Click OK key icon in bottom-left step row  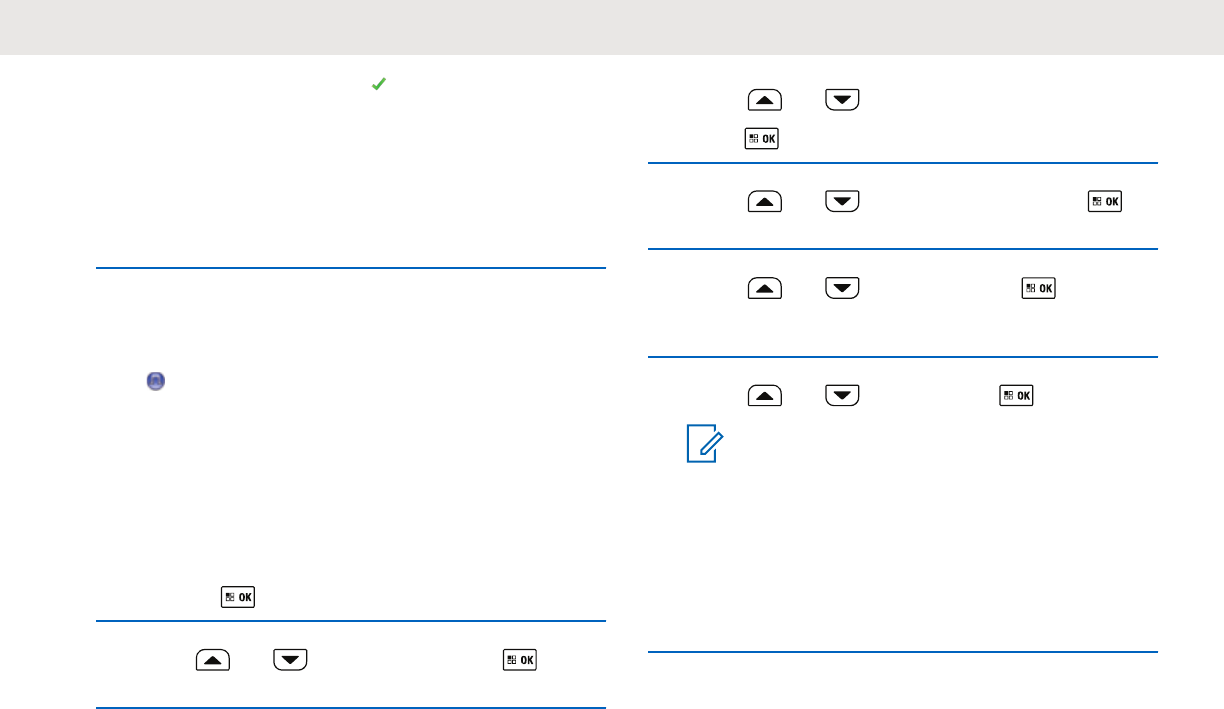coord(521,660)
